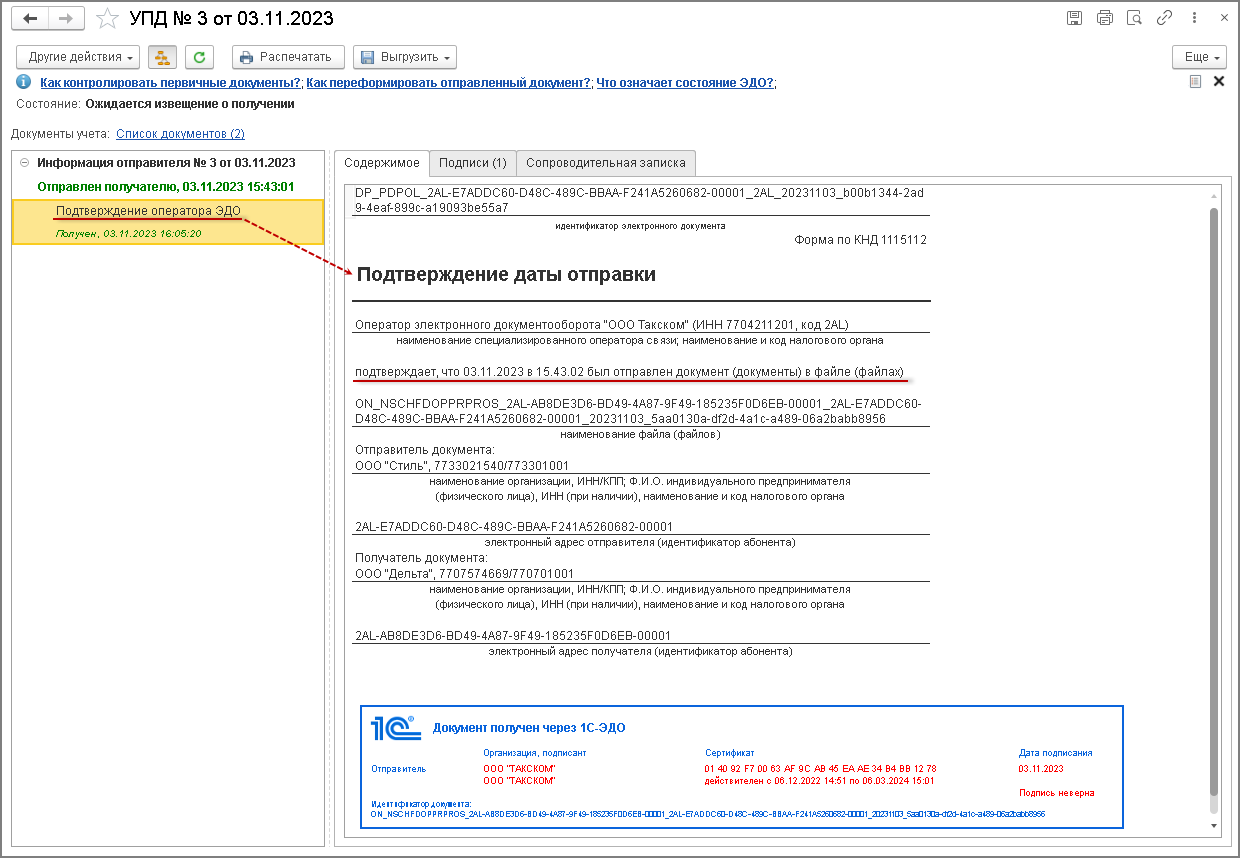Switch to the Содержимое tab
Viewport: 1240px width, 858px height.
coord(382,163)
